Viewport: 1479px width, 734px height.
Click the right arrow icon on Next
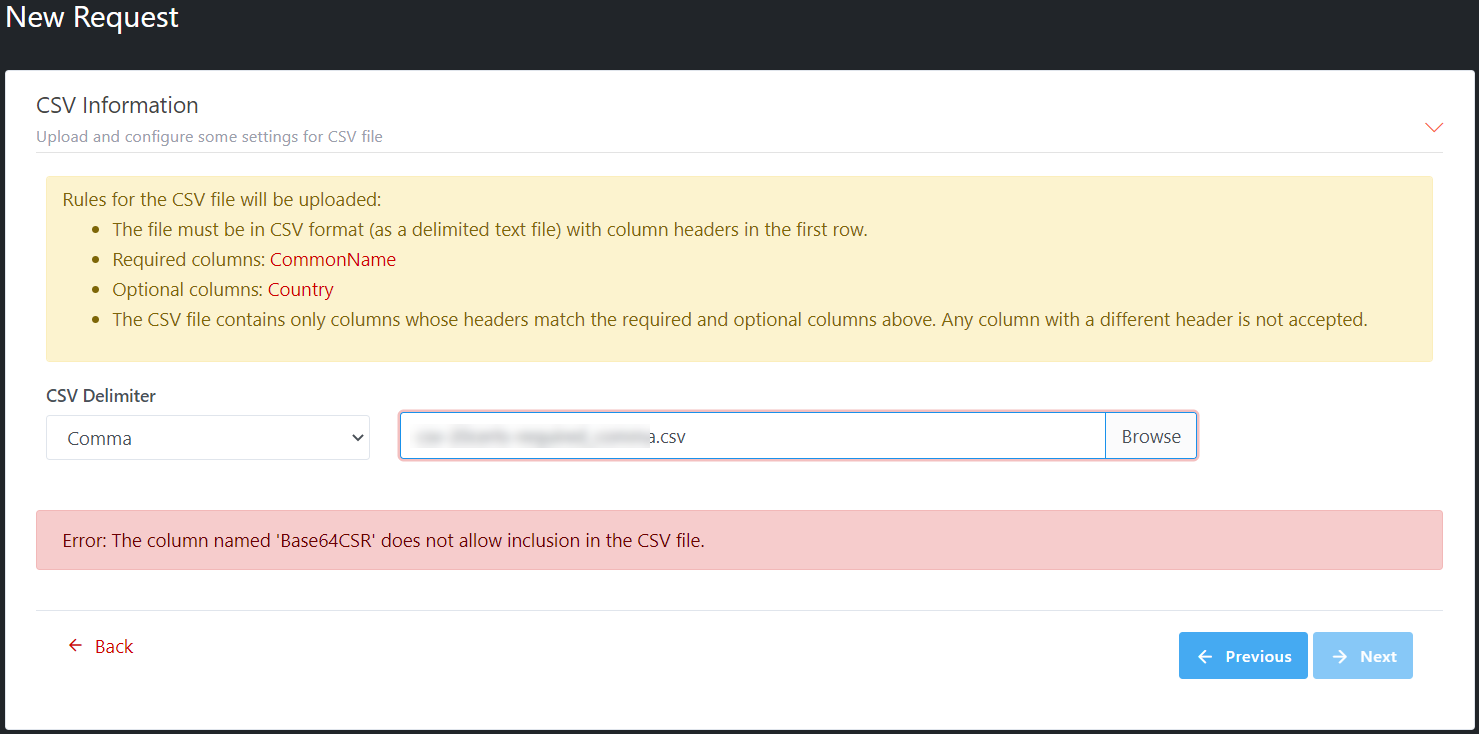pyautogui.click(x=1339, y=656)
